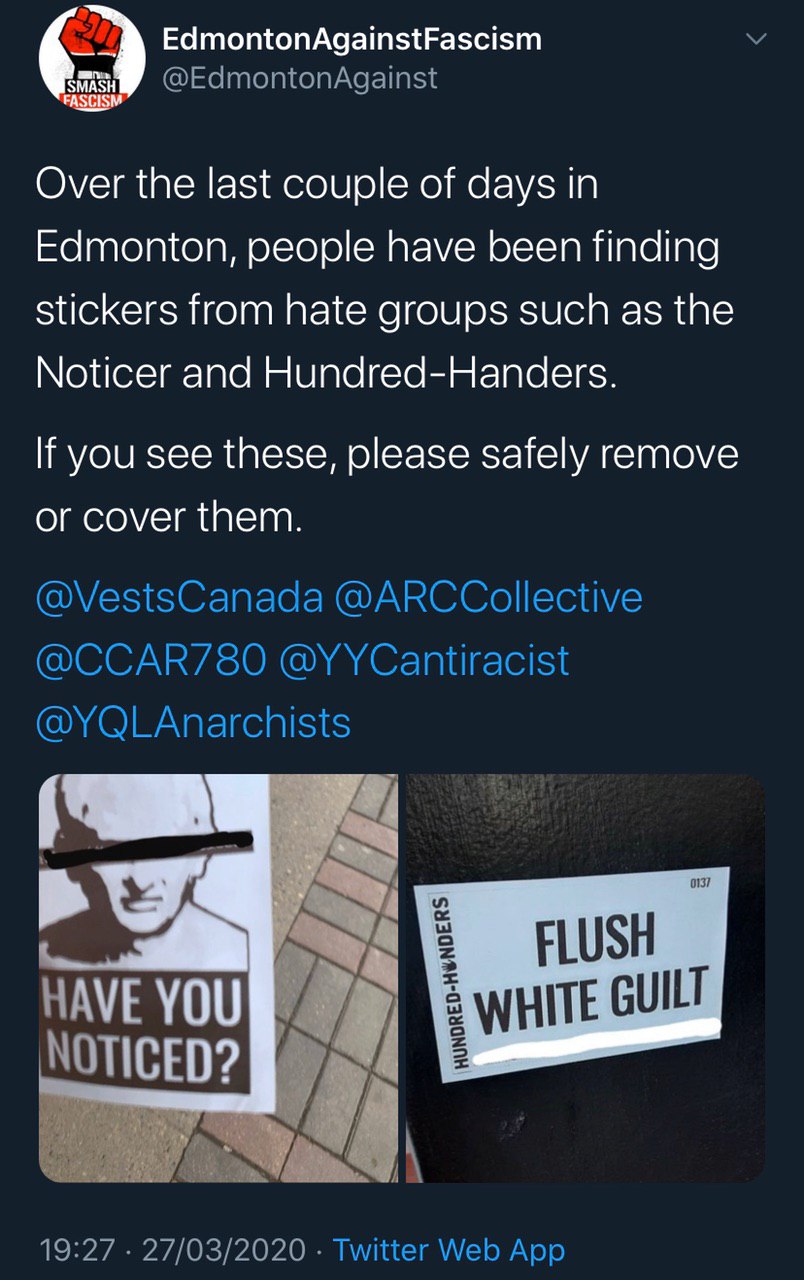Select the @YYCantiracist mention

coord(424,660)
